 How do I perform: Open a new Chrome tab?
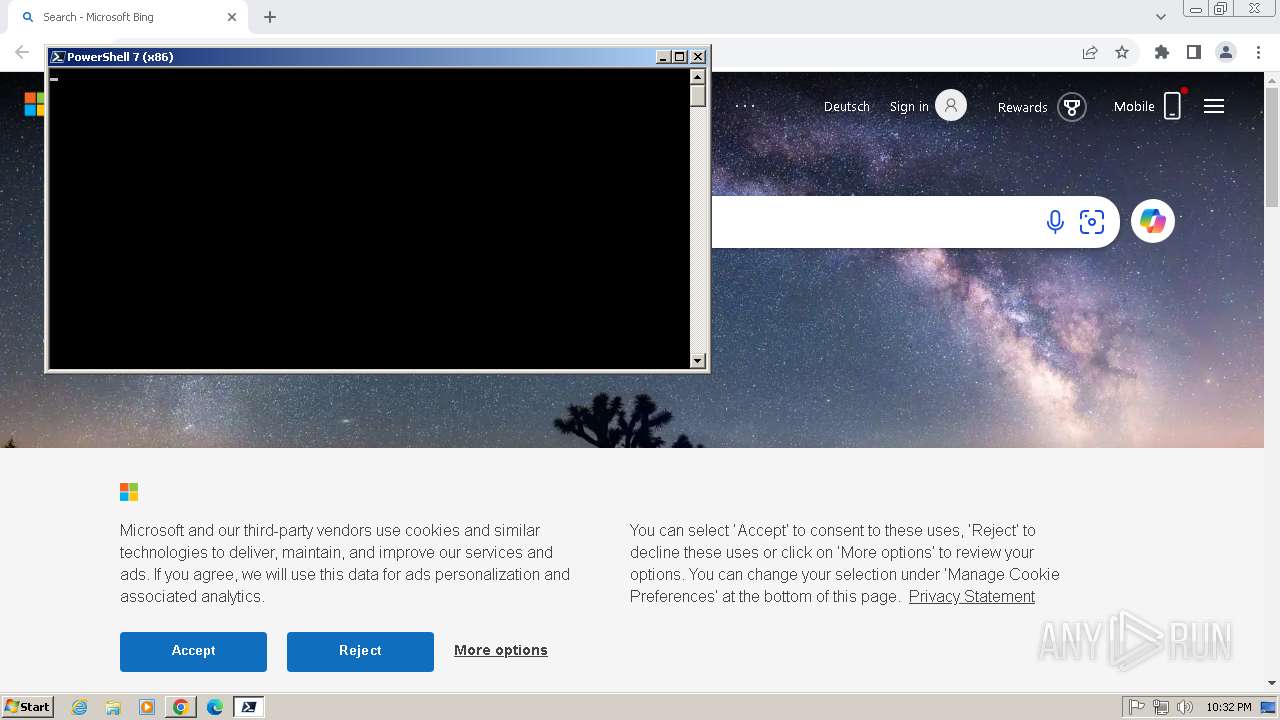270,17
